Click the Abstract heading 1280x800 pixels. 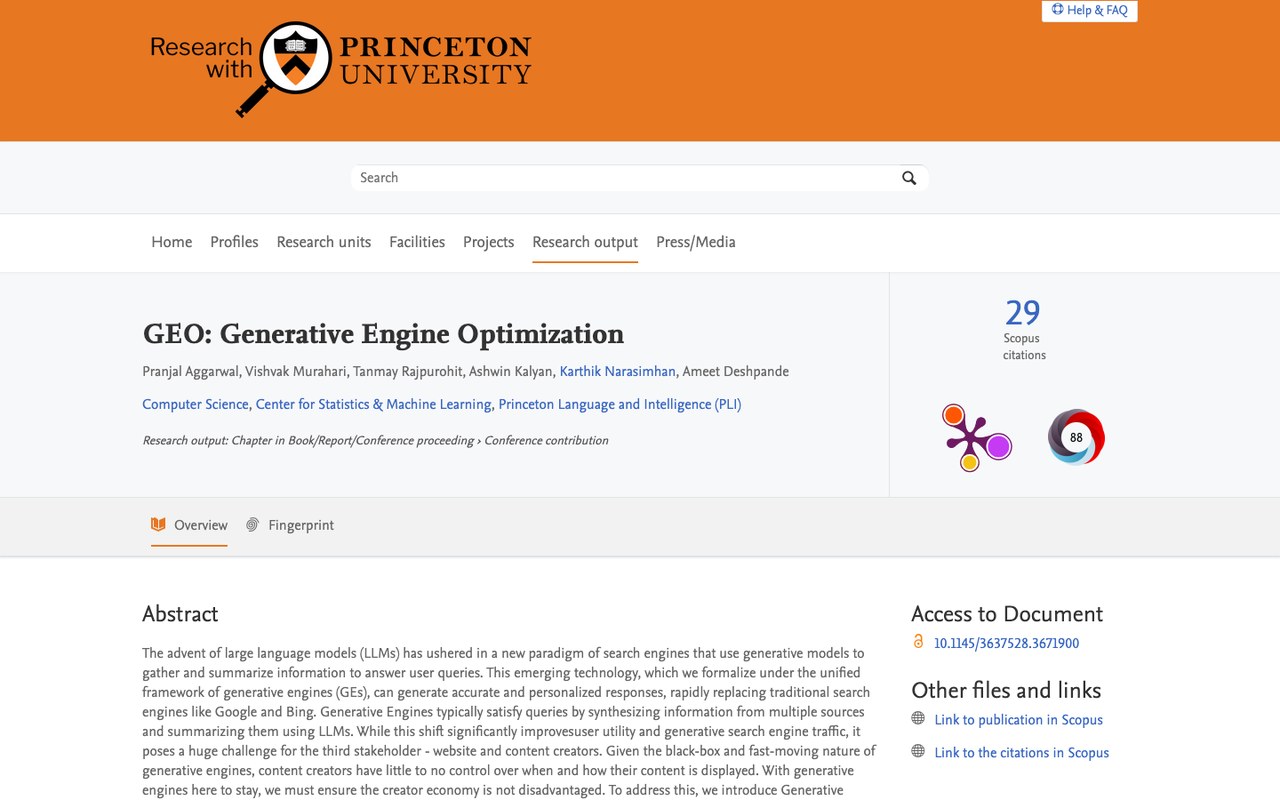(x=180, y=614)
